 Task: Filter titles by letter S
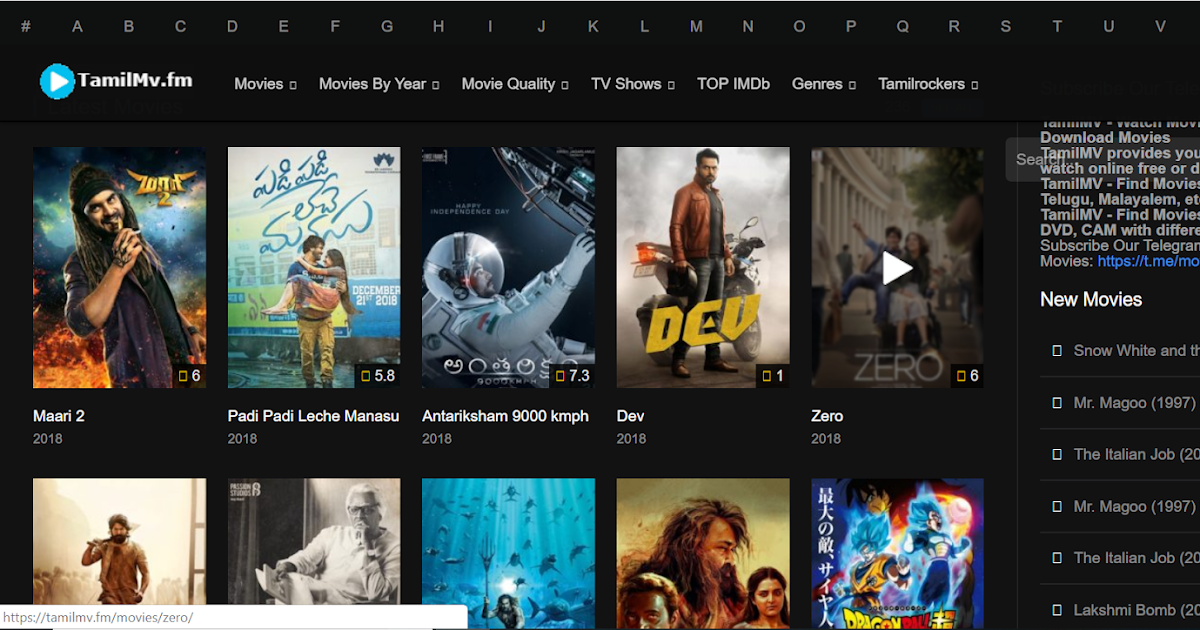[x=1006, y=26]
